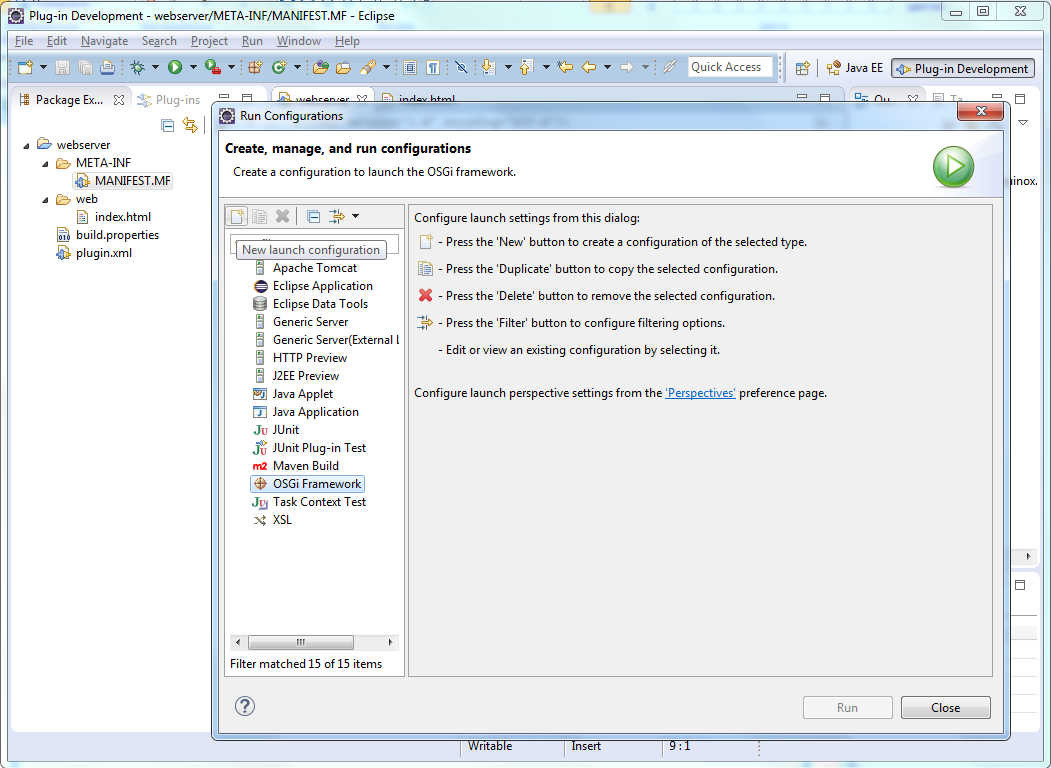Click the Print toolbar icon
This screenshot has height=768, width=1051.
107,67
